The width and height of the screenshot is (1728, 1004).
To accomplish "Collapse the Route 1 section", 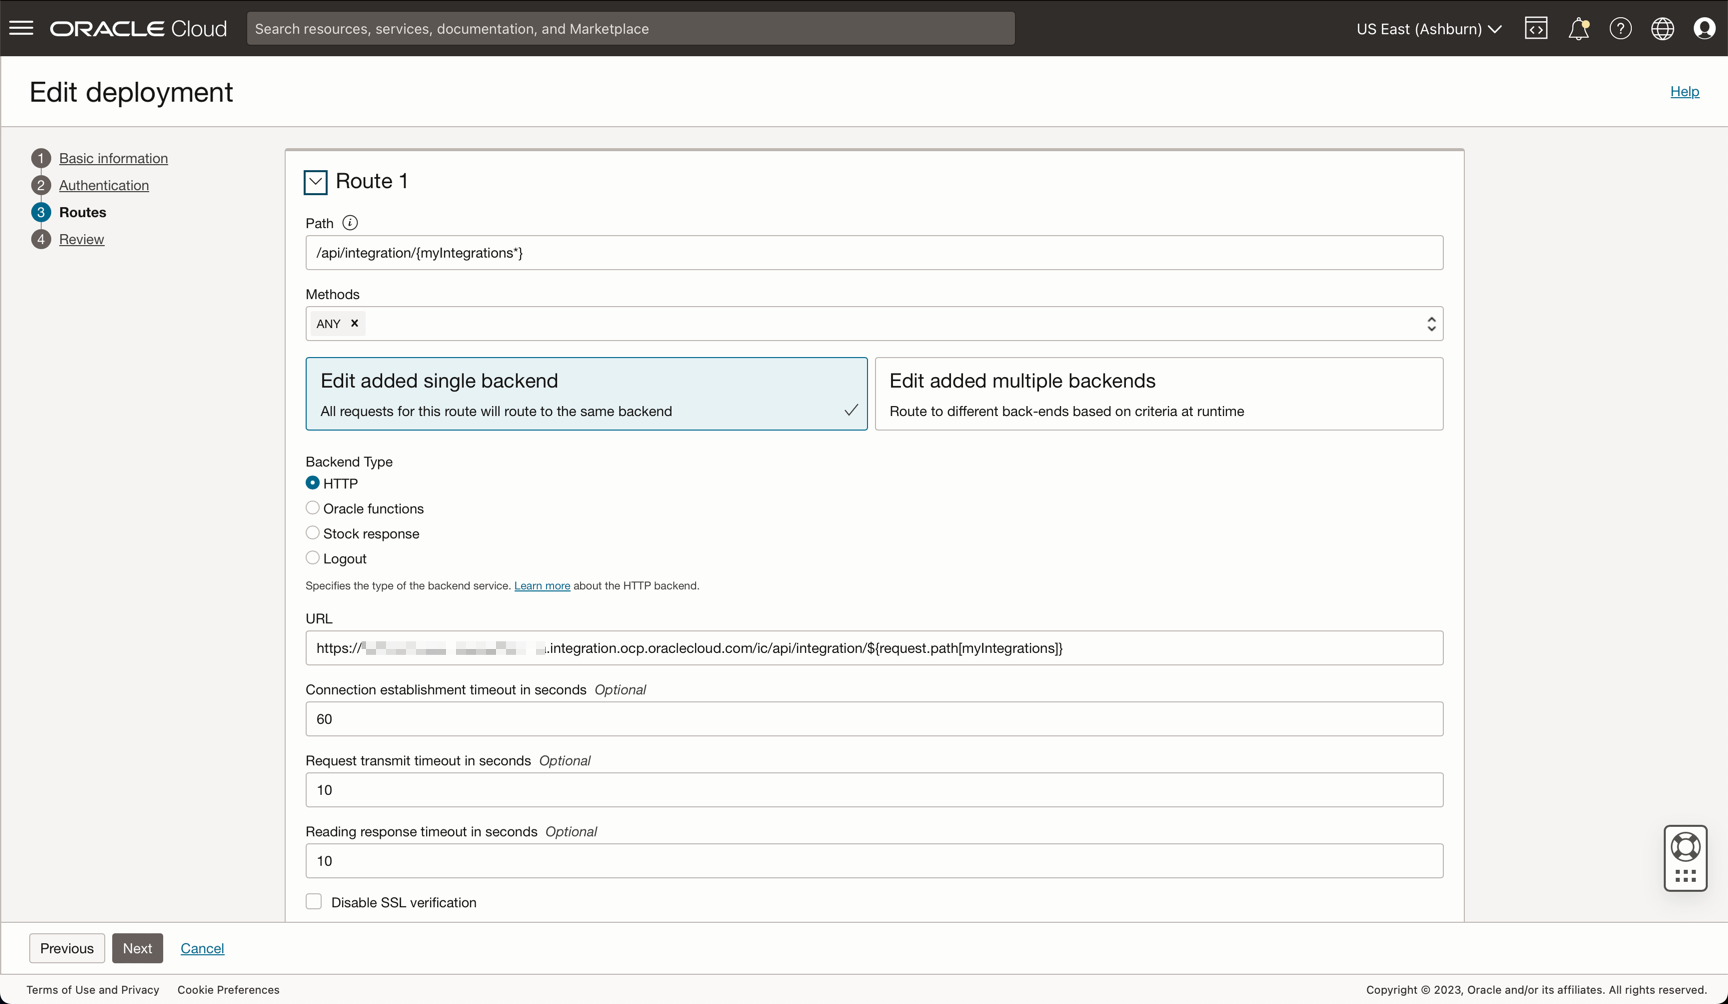I will click(315, 182).
